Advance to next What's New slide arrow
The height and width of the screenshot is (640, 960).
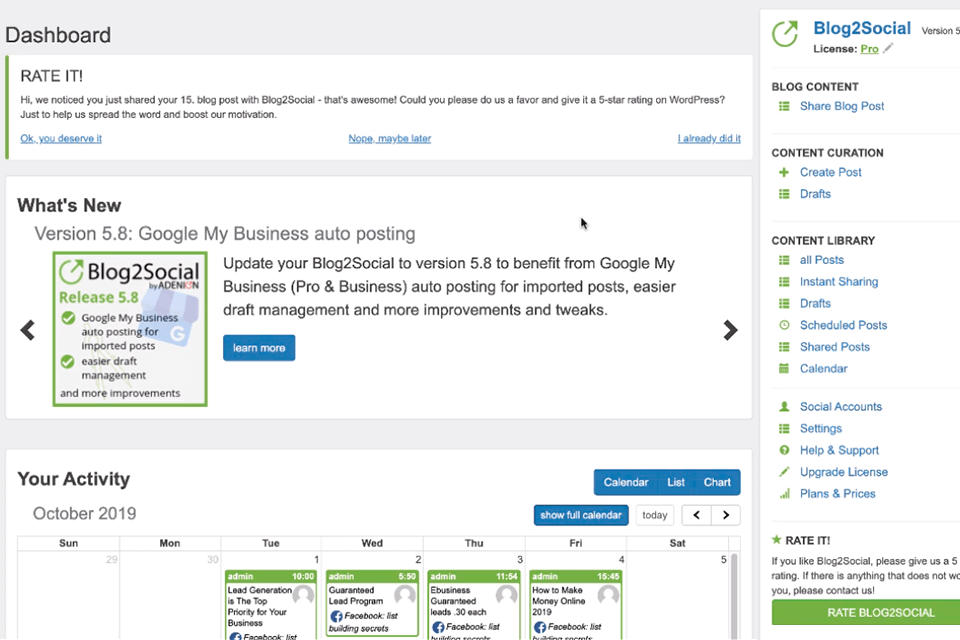pyautogui.click(x=730, y=330)
